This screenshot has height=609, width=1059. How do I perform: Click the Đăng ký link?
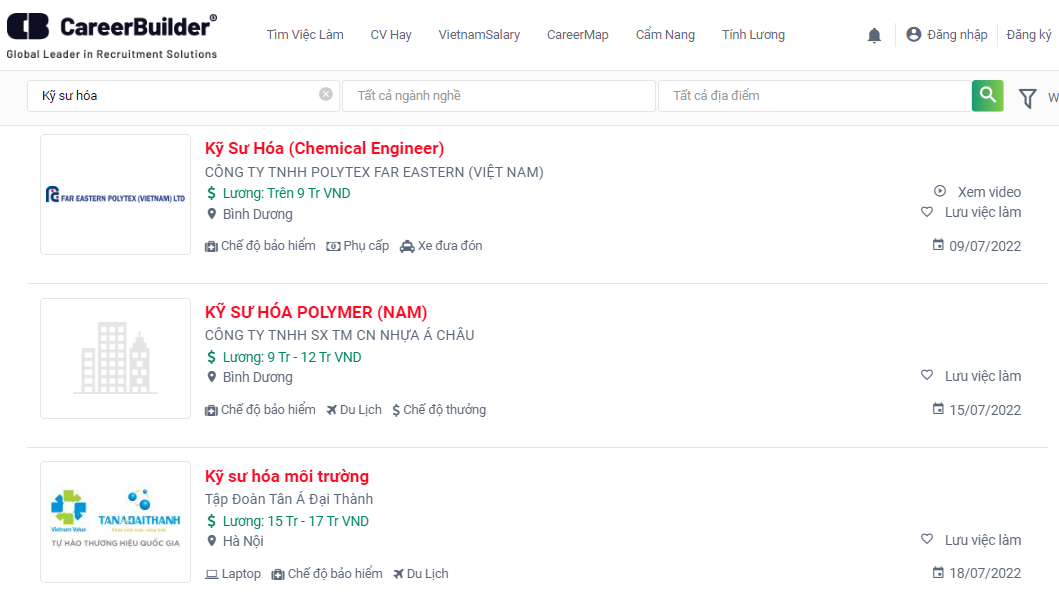[x=1028, y=35]
